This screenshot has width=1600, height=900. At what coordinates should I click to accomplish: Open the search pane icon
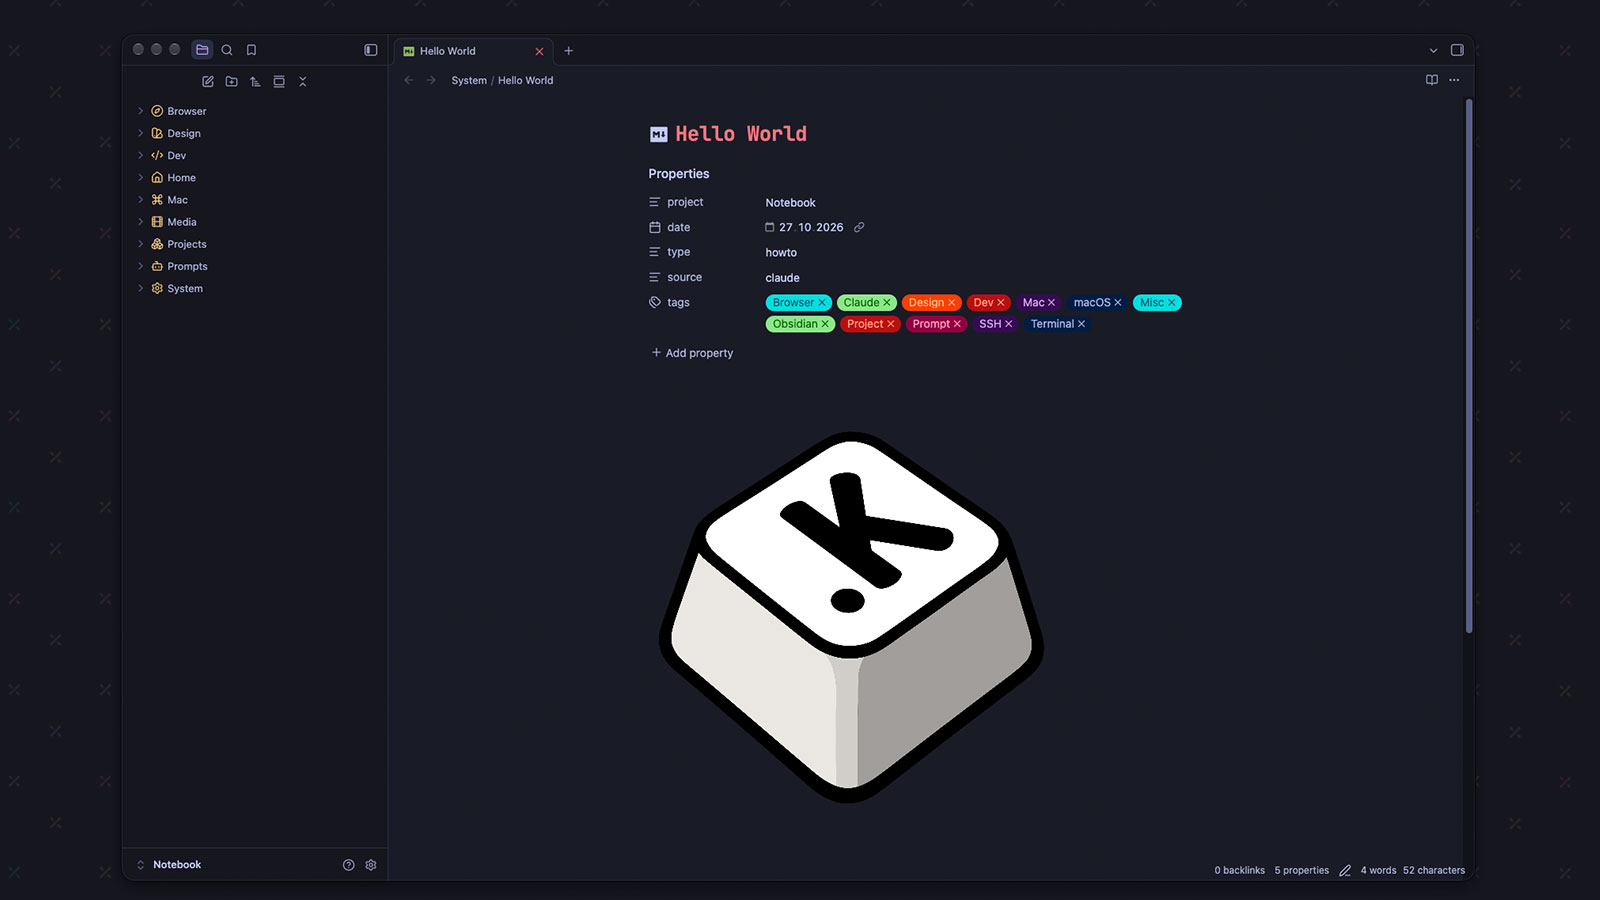point(227,50)
